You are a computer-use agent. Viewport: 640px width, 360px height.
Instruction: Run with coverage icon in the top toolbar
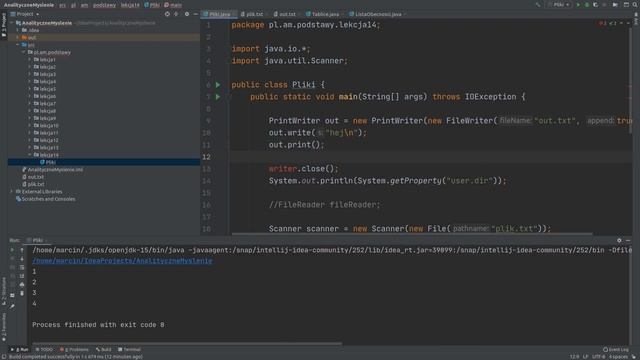[596, 5]
